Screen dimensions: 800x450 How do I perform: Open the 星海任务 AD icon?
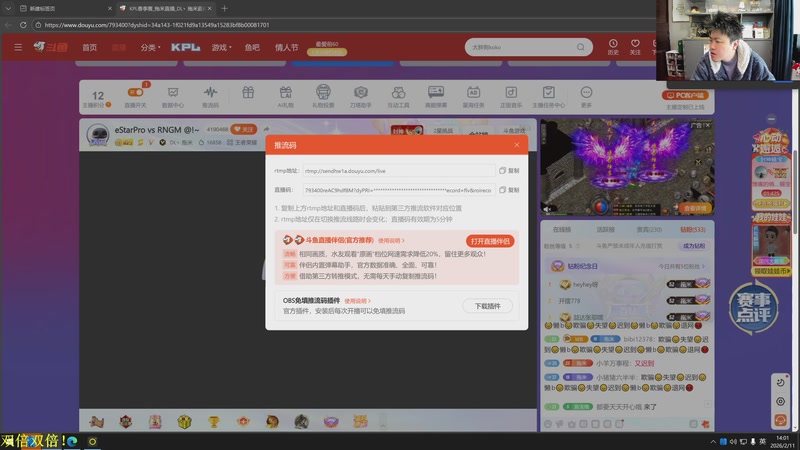473,96
